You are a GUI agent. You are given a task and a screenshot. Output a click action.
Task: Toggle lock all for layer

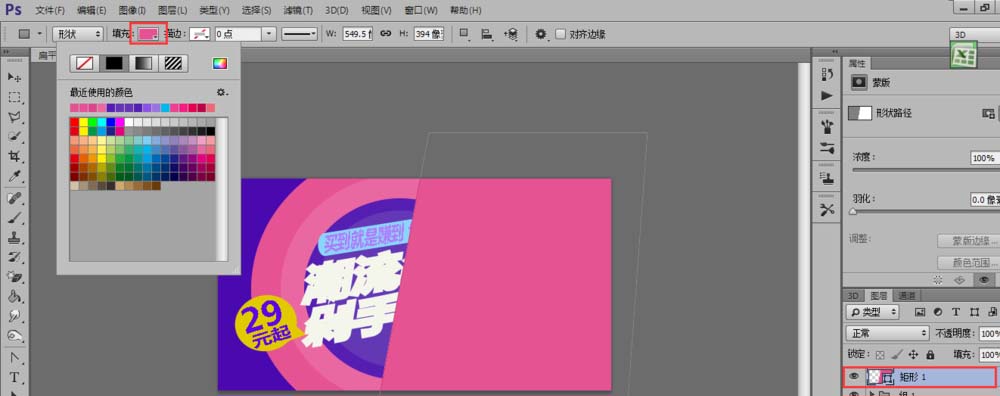(930, 355)
